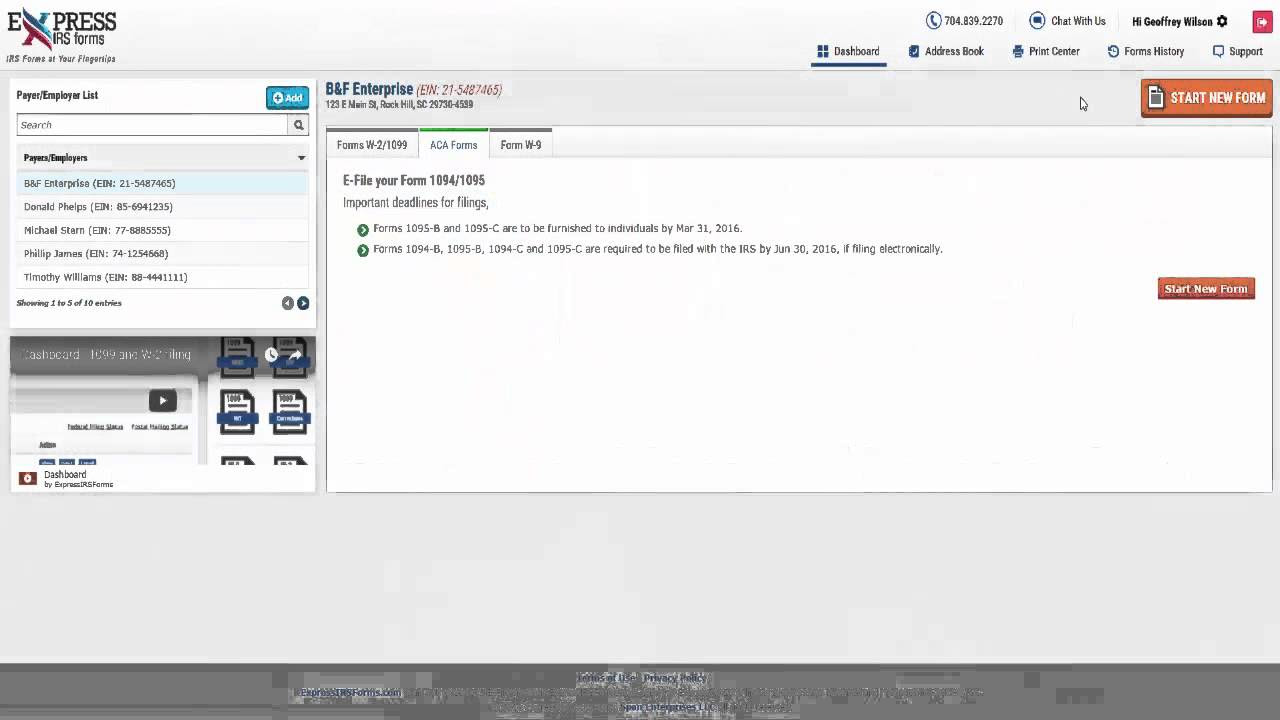
Task: Click the video channel icon beside Dashboard
Action: click(28, 479)
